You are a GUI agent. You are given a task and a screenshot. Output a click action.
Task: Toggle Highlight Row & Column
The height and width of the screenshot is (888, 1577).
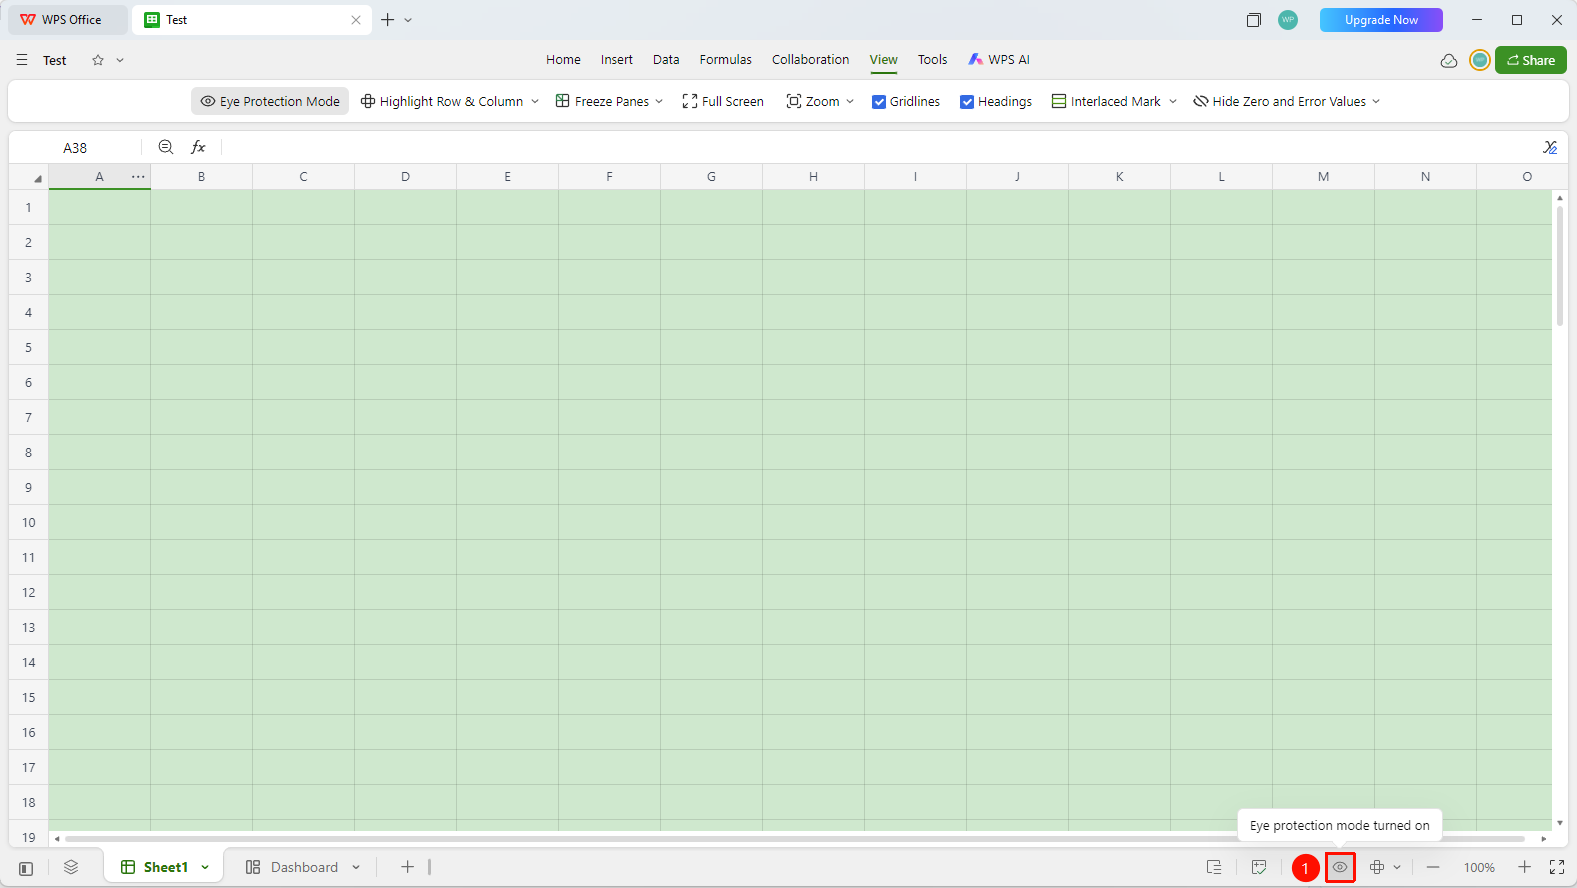(441, 101)
